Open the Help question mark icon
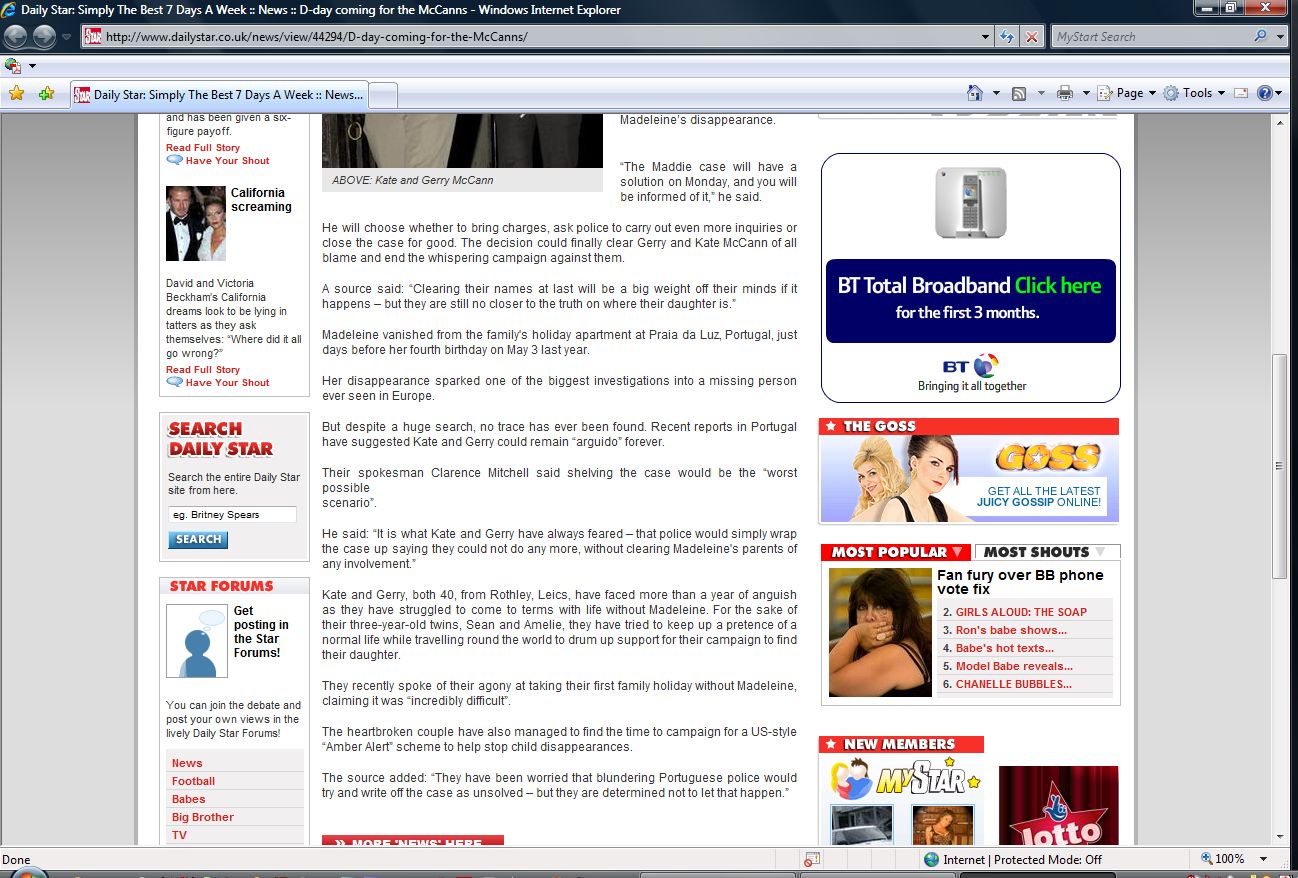The width and height of the screenshot is (1298, 878). click(x=1264, y=93)
